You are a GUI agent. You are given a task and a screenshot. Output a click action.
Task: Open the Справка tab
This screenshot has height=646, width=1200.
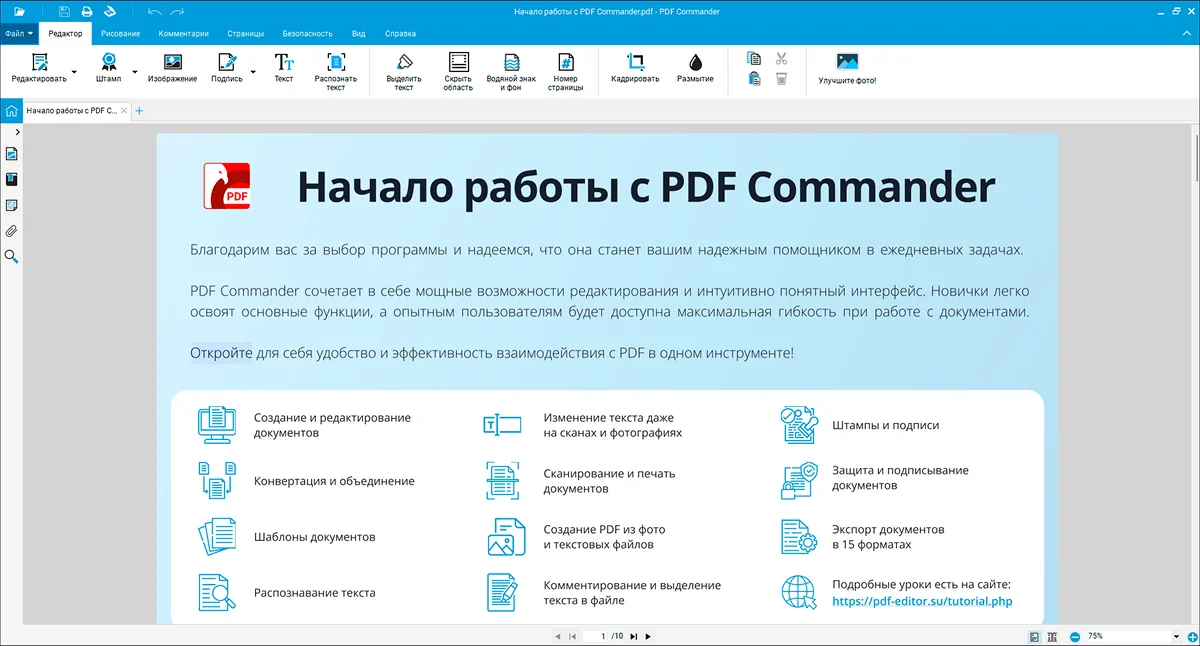tap(398, 34)
